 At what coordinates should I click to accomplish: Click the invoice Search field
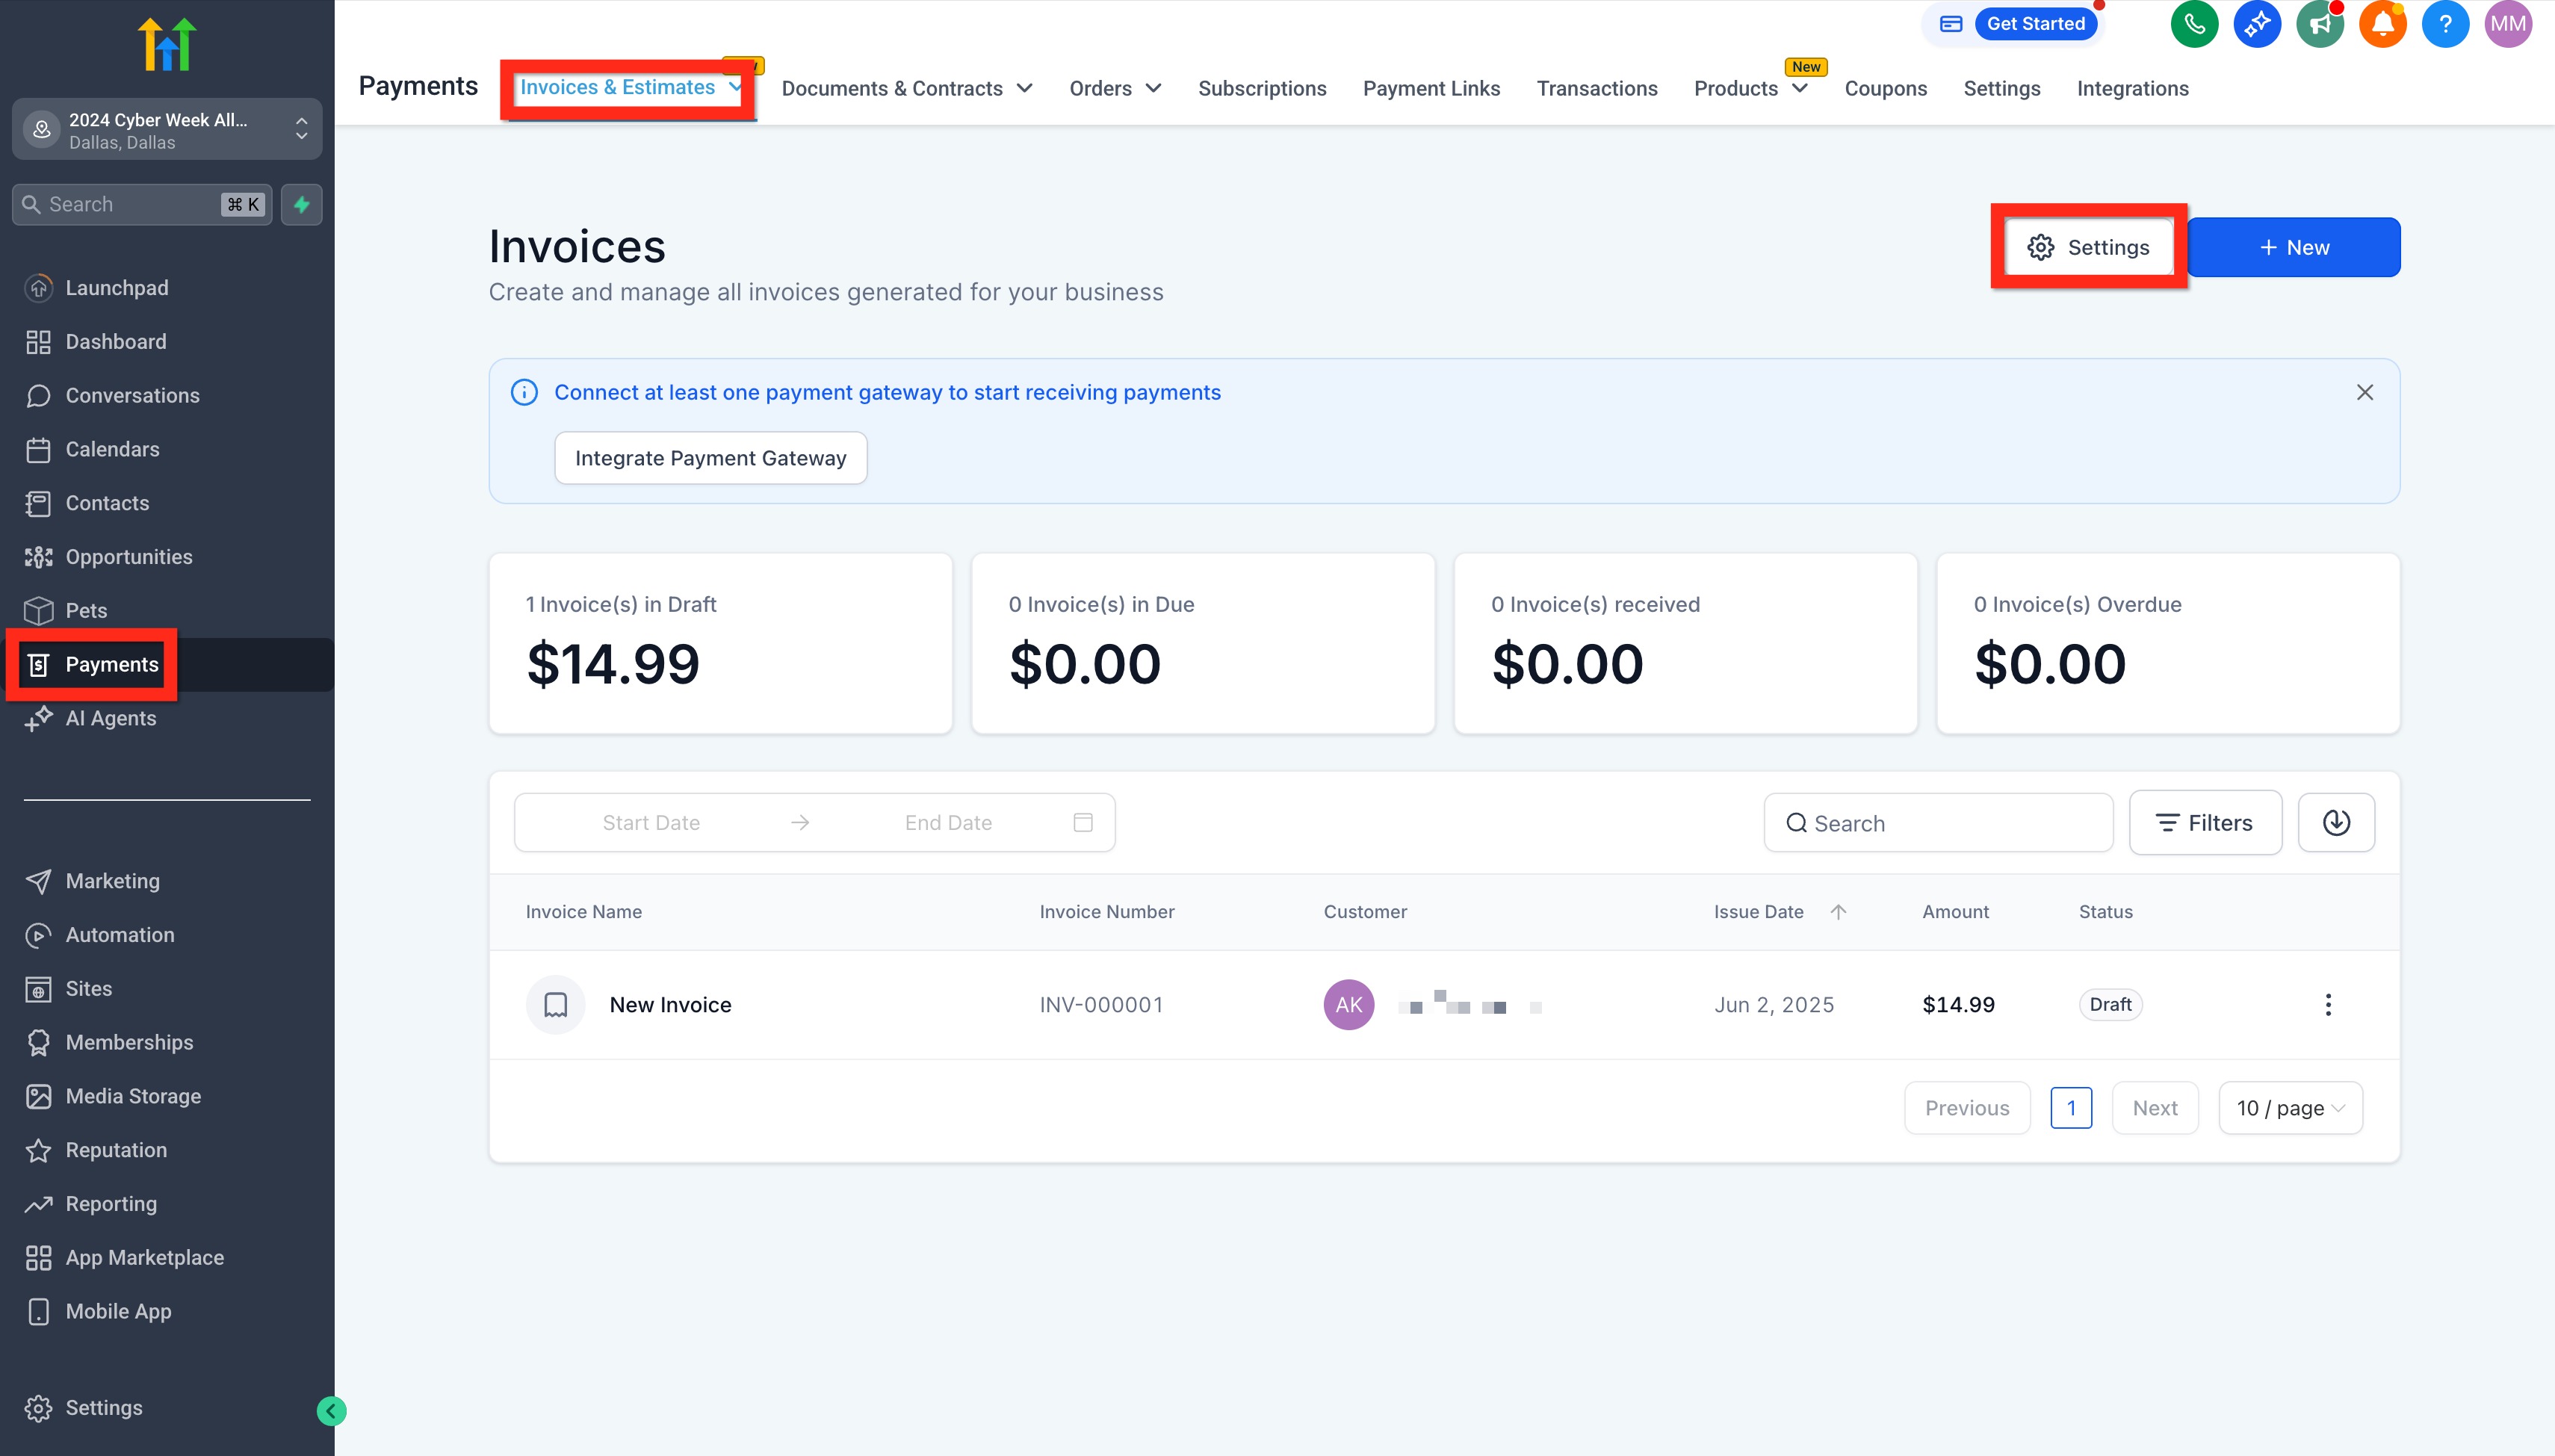pyautogui.click(x=1938, y=823)
